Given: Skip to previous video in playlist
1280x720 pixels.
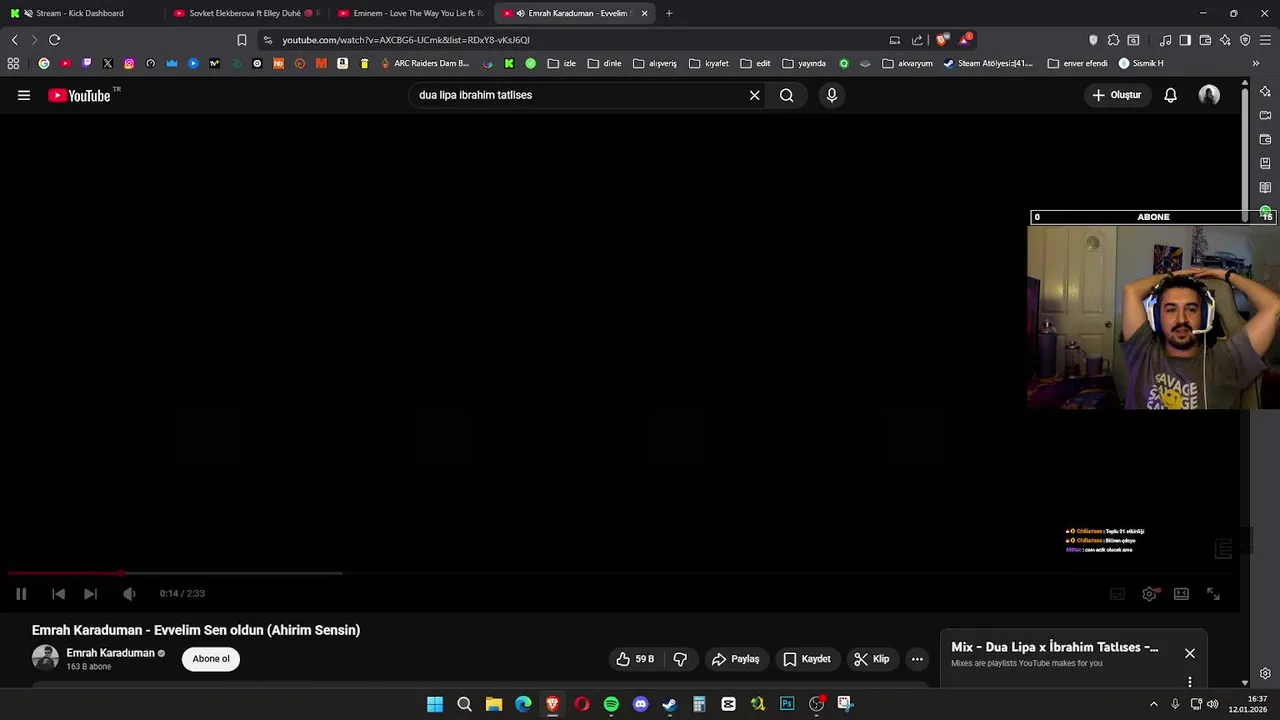Looking at the screenshot, I should pos(58,593).
